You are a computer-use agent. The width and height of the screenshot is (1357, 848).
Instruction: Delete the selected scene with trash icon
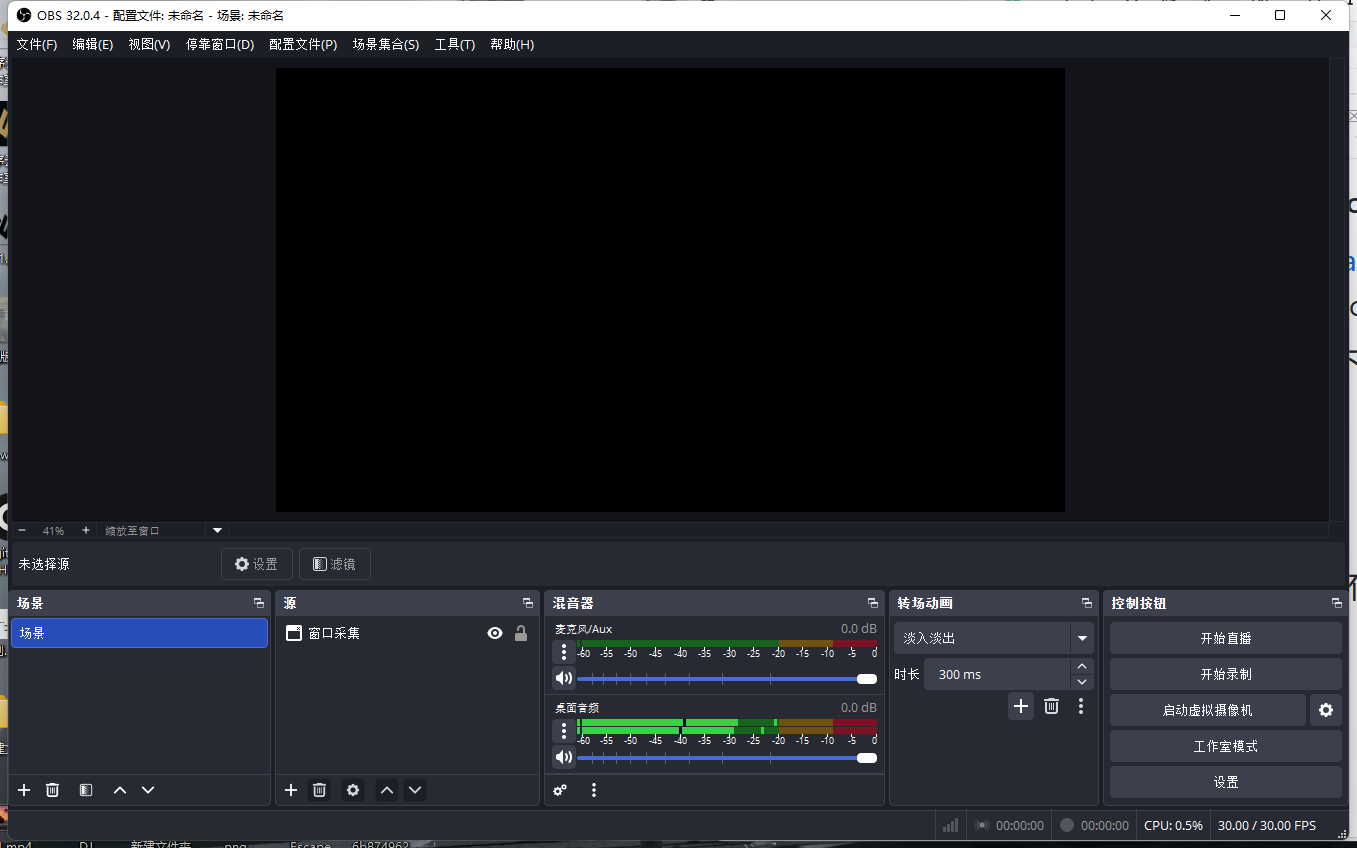pyautogui.click(x=53, y=790)
